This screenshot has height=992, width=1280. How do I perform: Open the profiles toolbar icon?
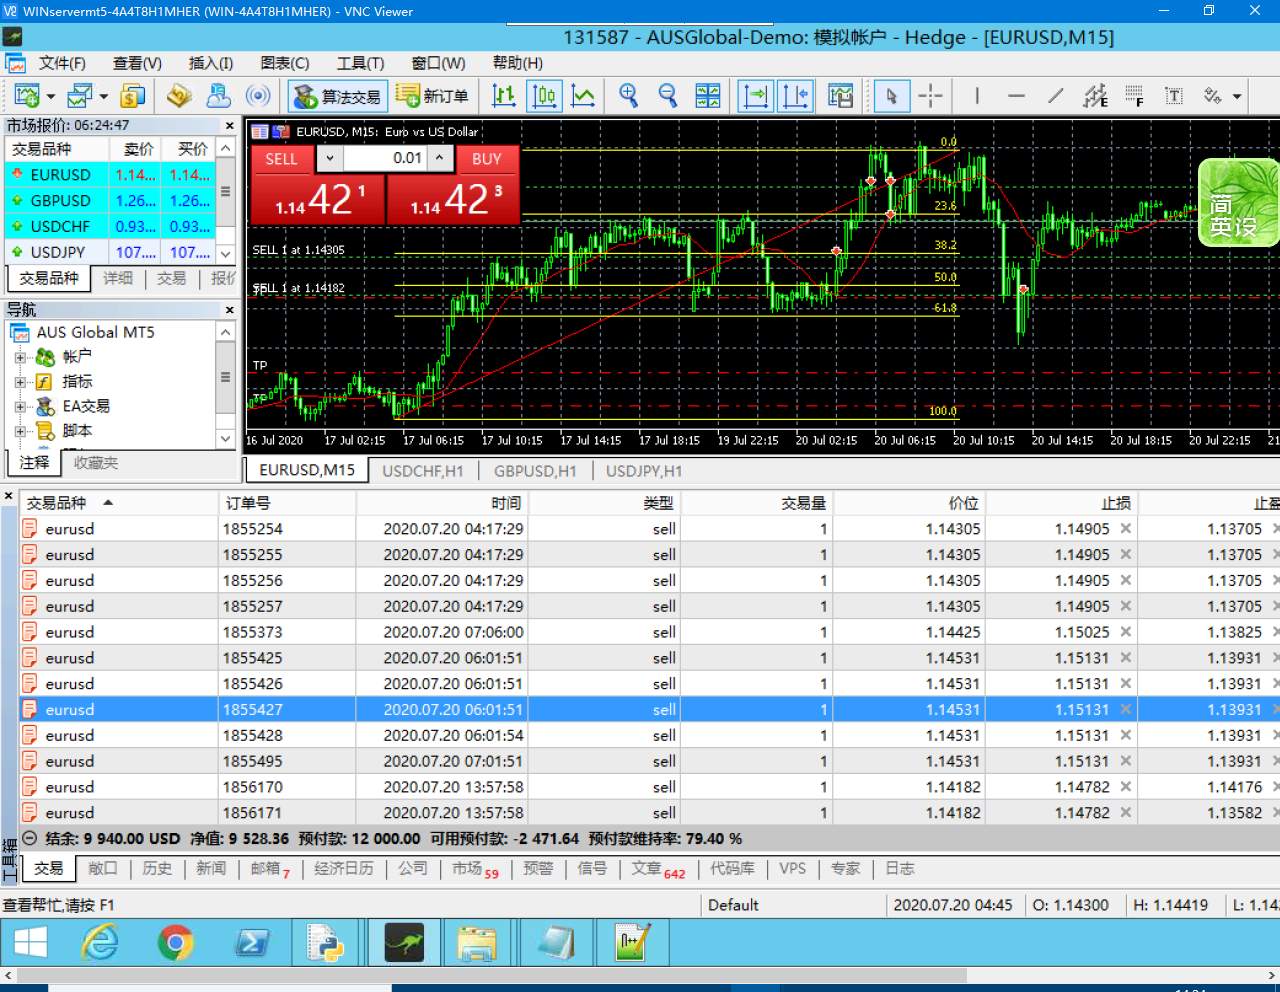click(x=80, y=96)
